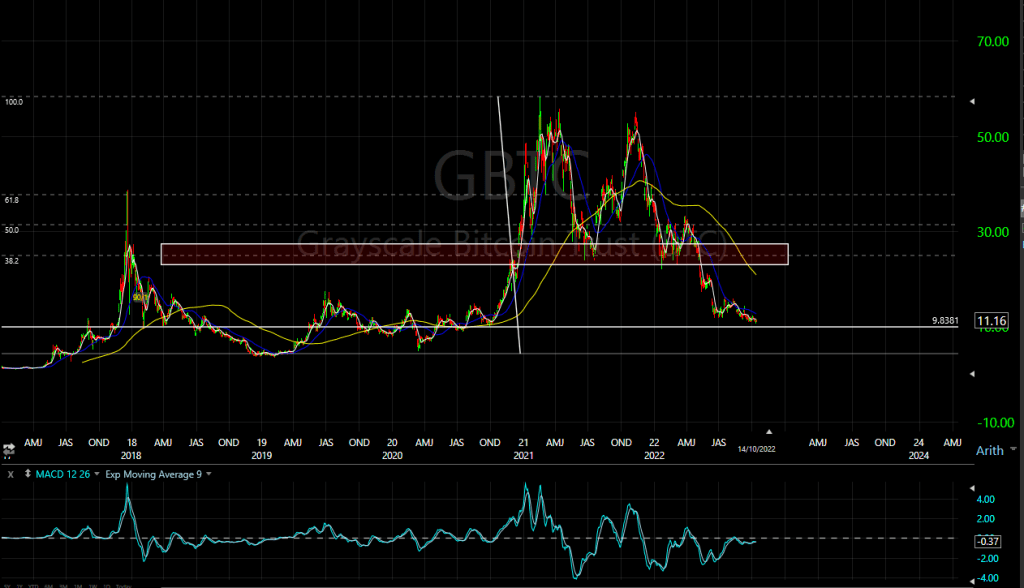Click the current price label 11.16
The width and height of the screenshot is (1024, 588).
click(992, 321)
